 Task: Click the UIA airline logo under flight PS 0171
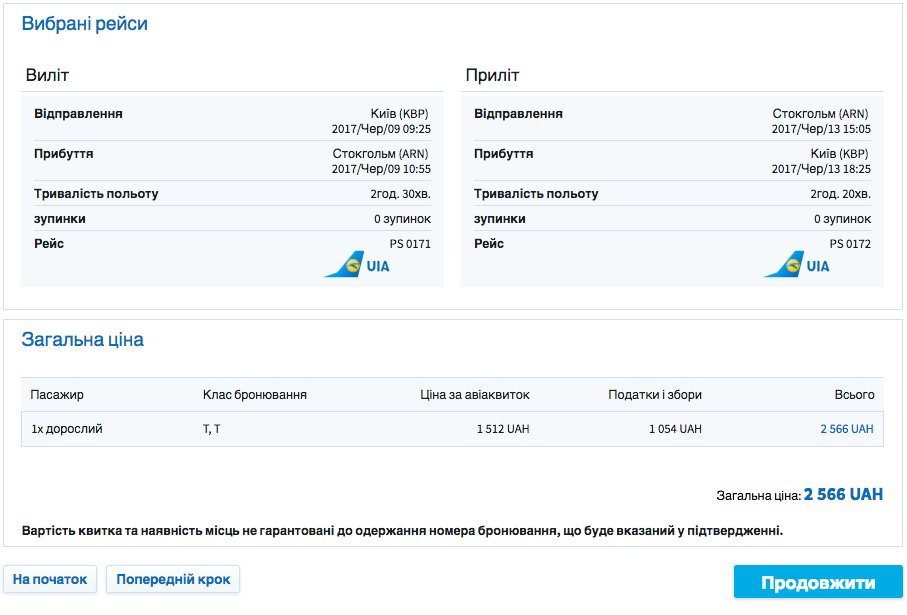pyautogui.click(x=357, y=265)
